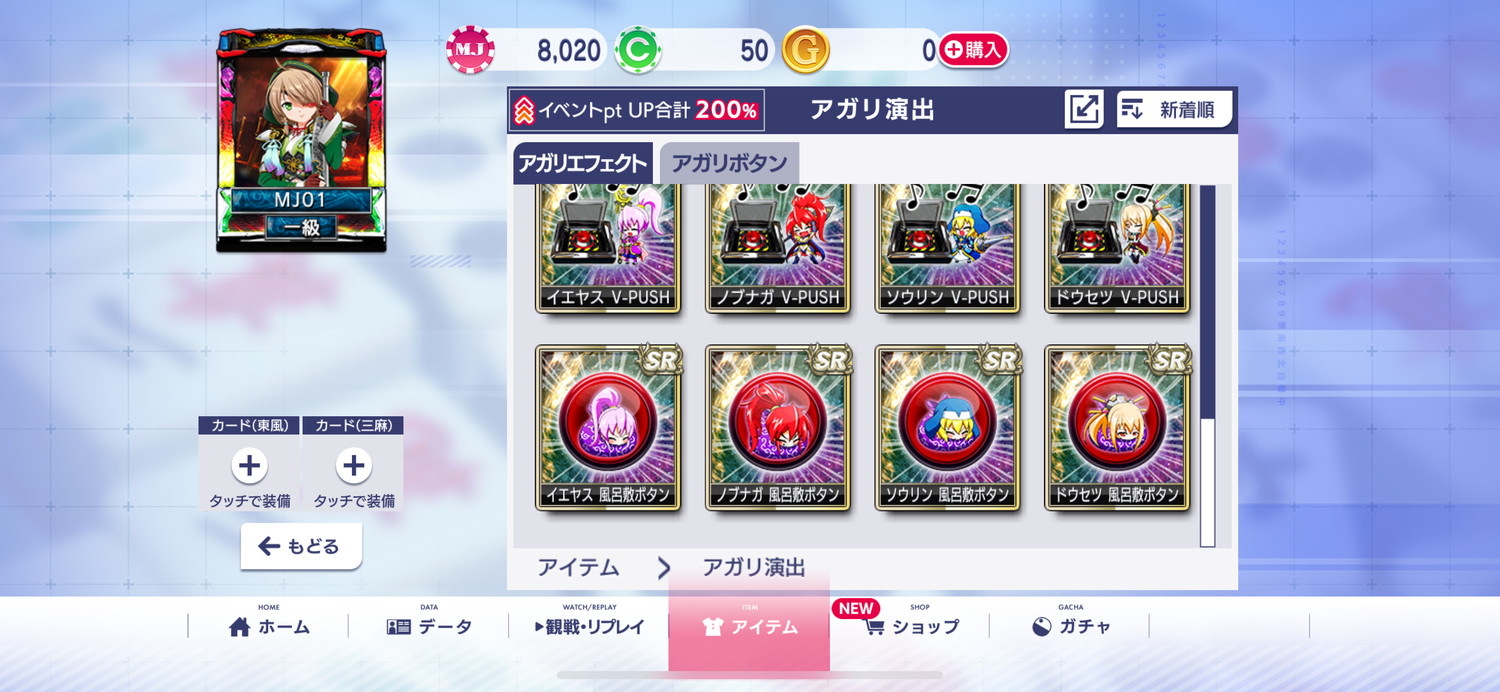
Task: Pick the ノブナガ 風呂敷ボタン item
Action: point(778,428)
